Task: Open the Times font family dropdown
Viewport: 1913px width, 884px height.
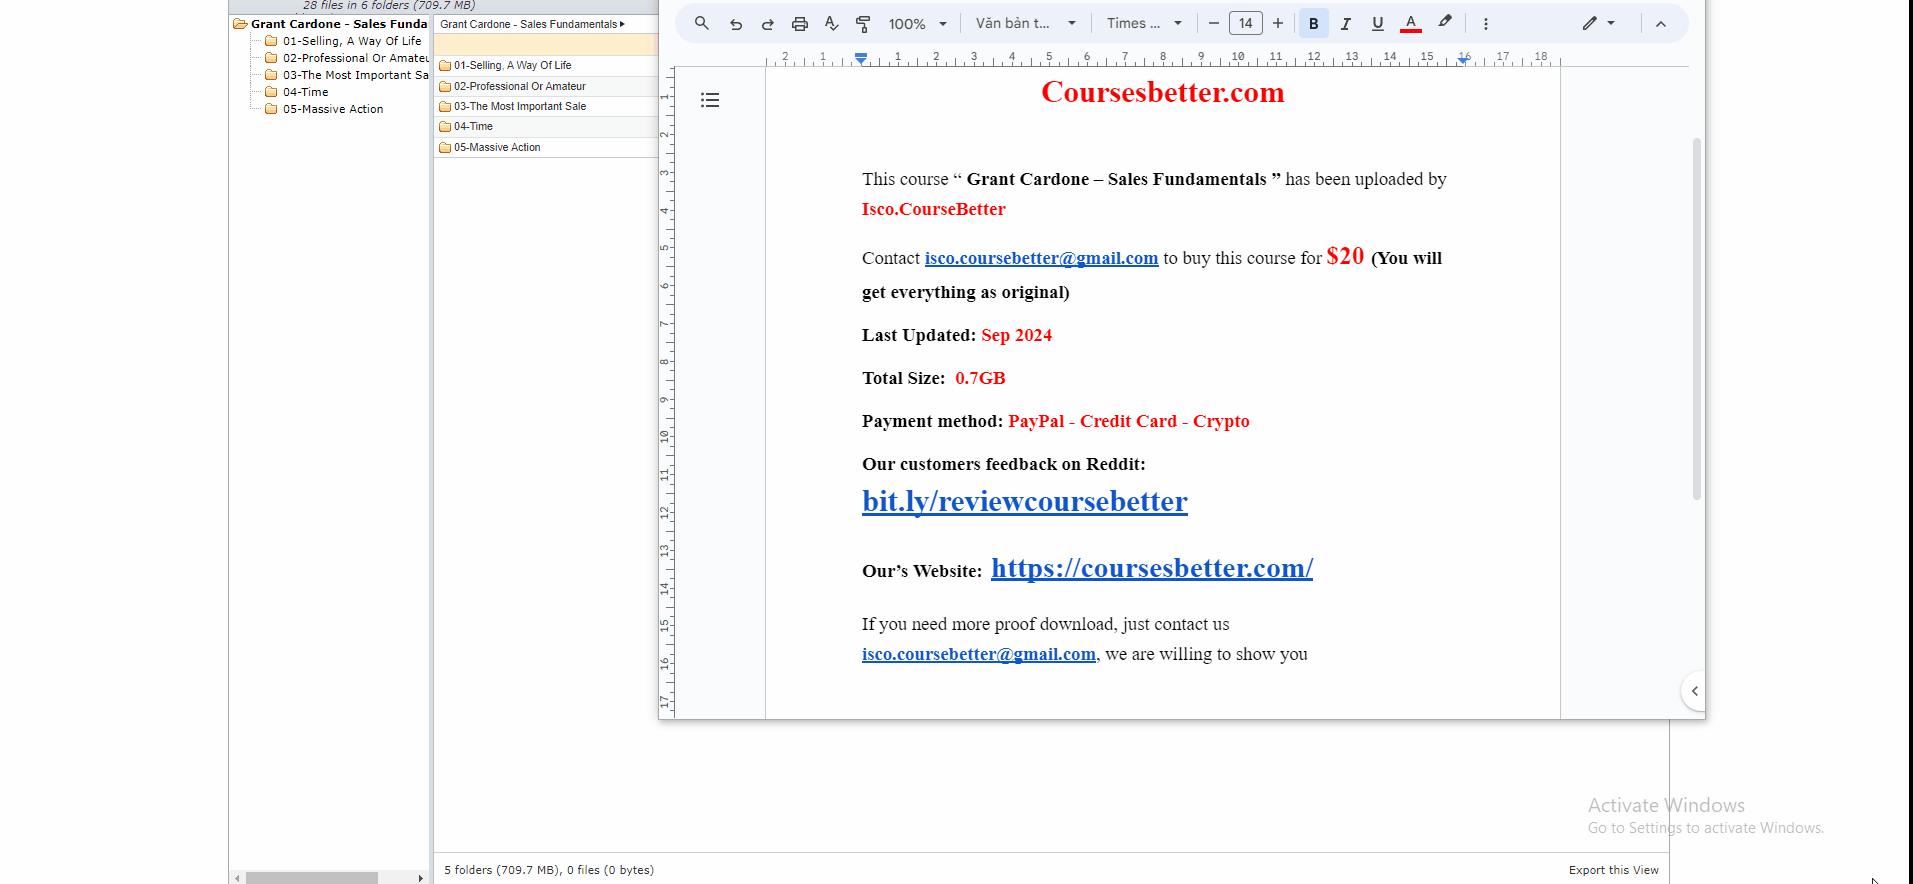Action: (1144, 23)
